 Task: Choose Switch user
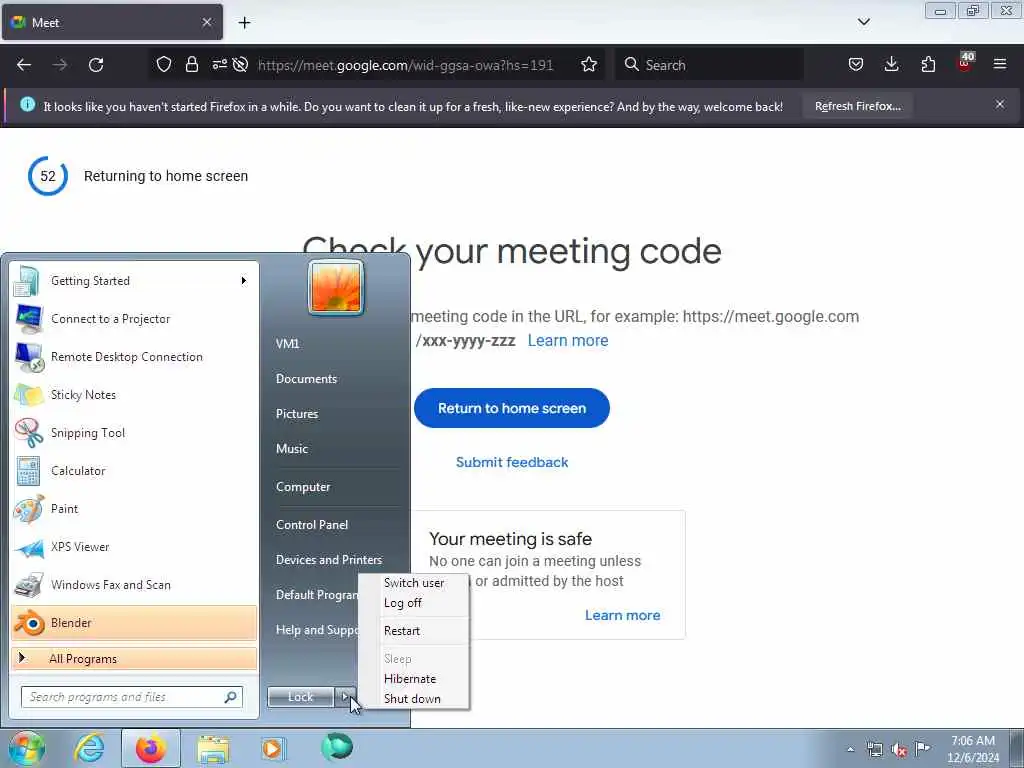coord(413,583)
